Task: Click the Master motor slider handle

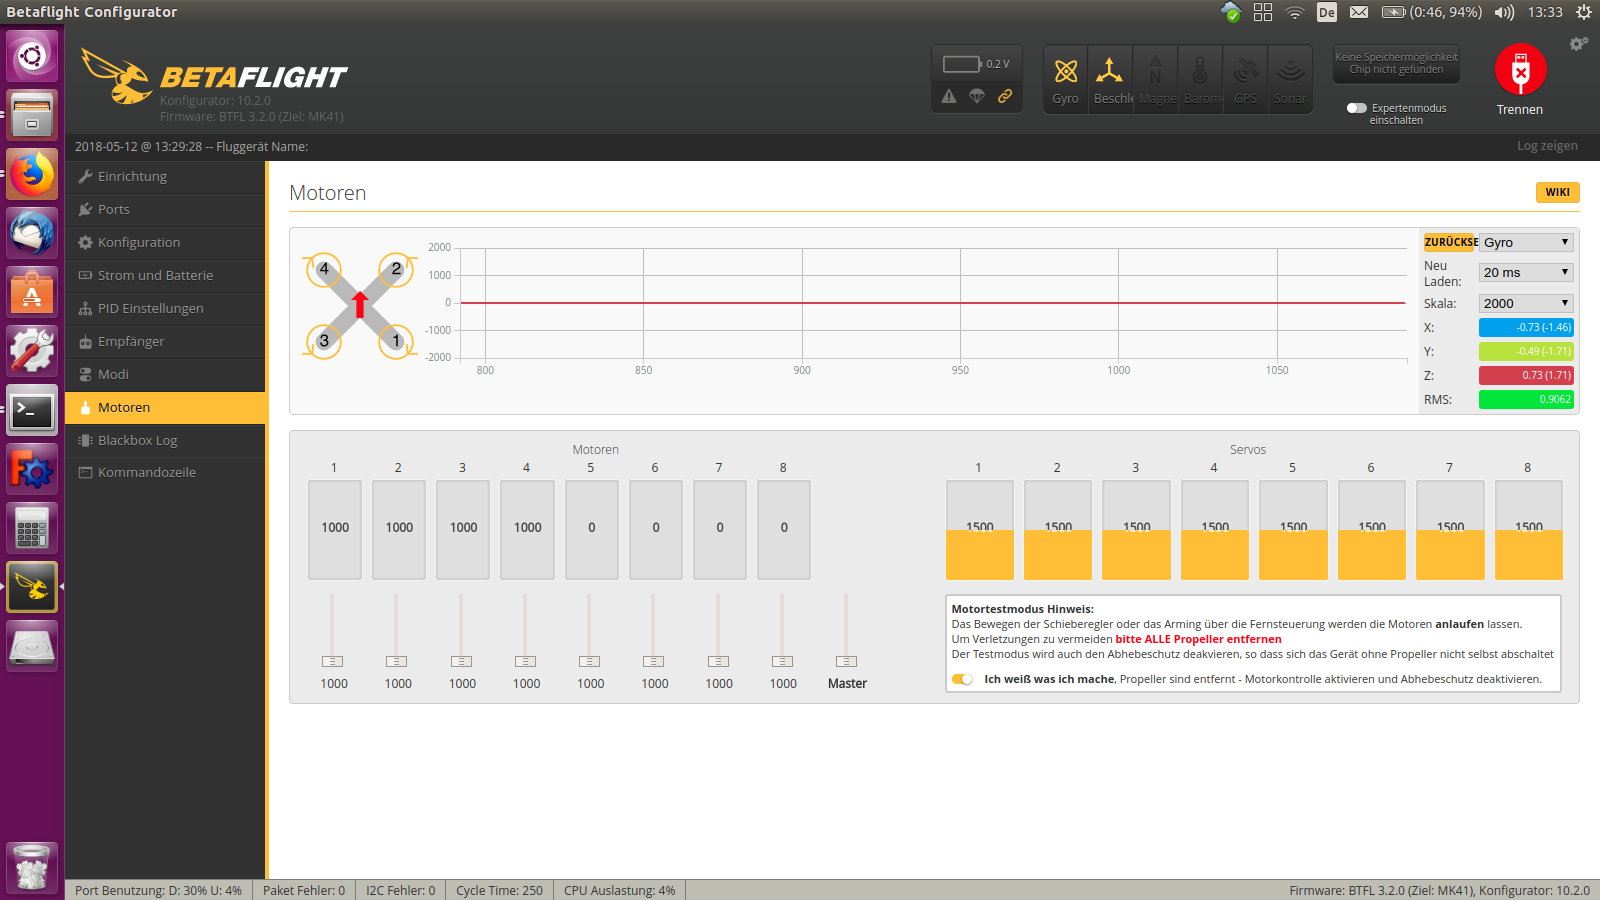Action: point(846,661)
